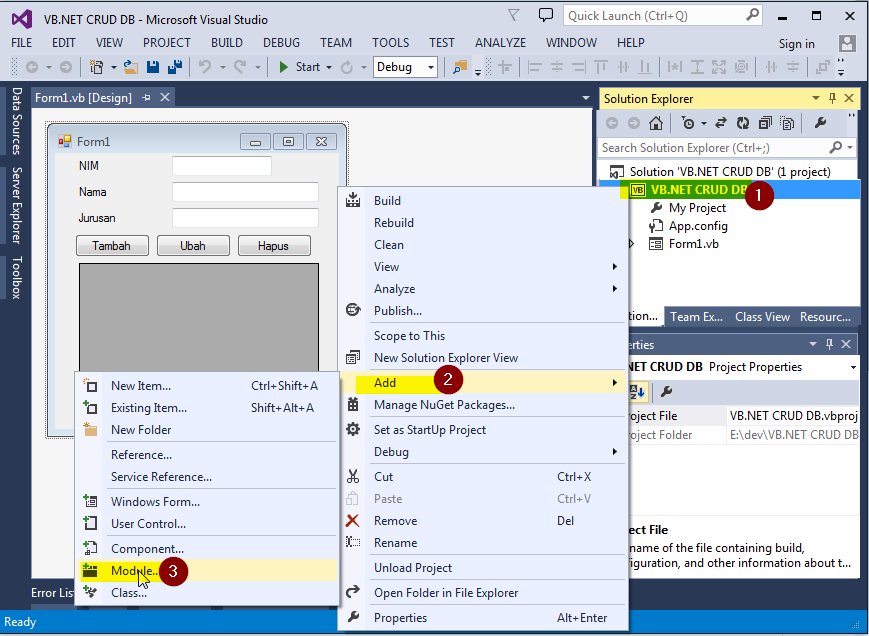
Task: Select Set as StartUp Project
Action: (x=482, y=430)
